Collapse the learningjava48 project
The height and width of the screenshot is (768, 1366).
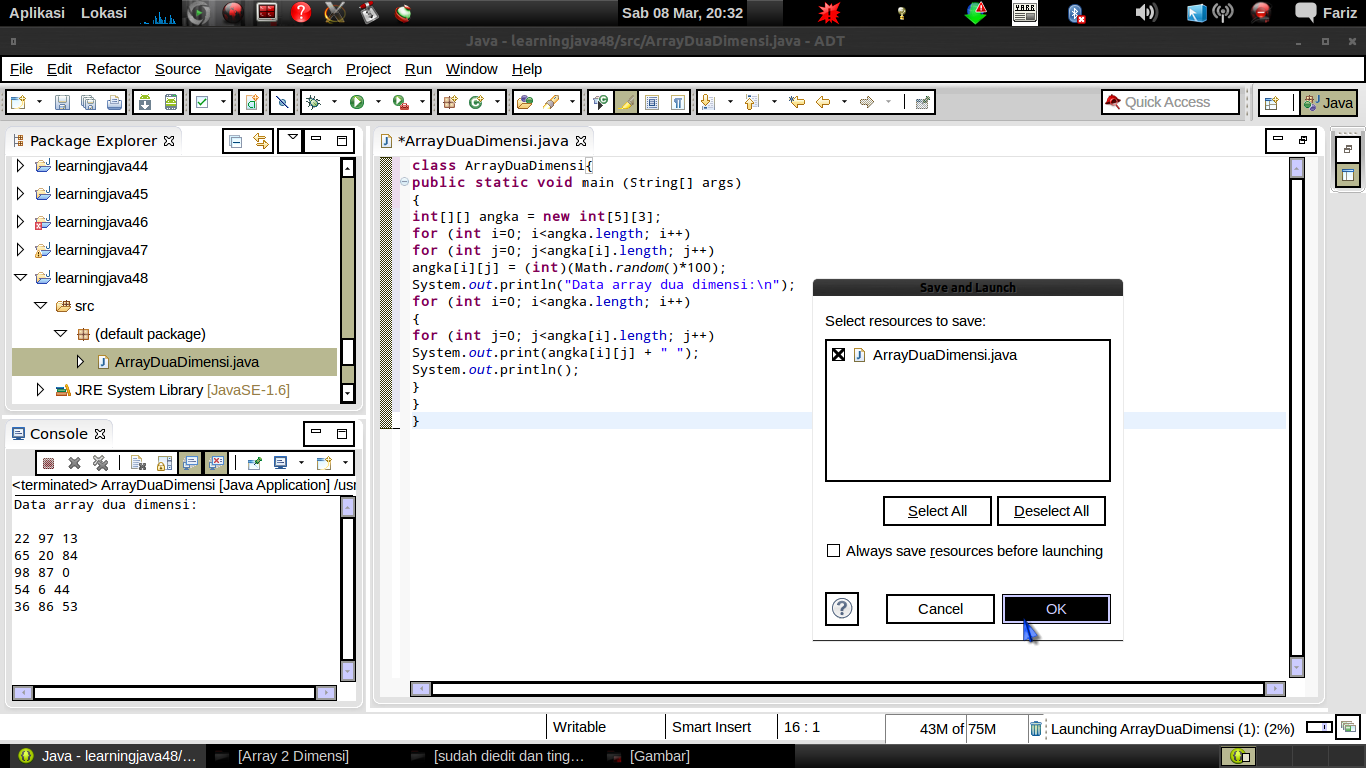[22, 278]
